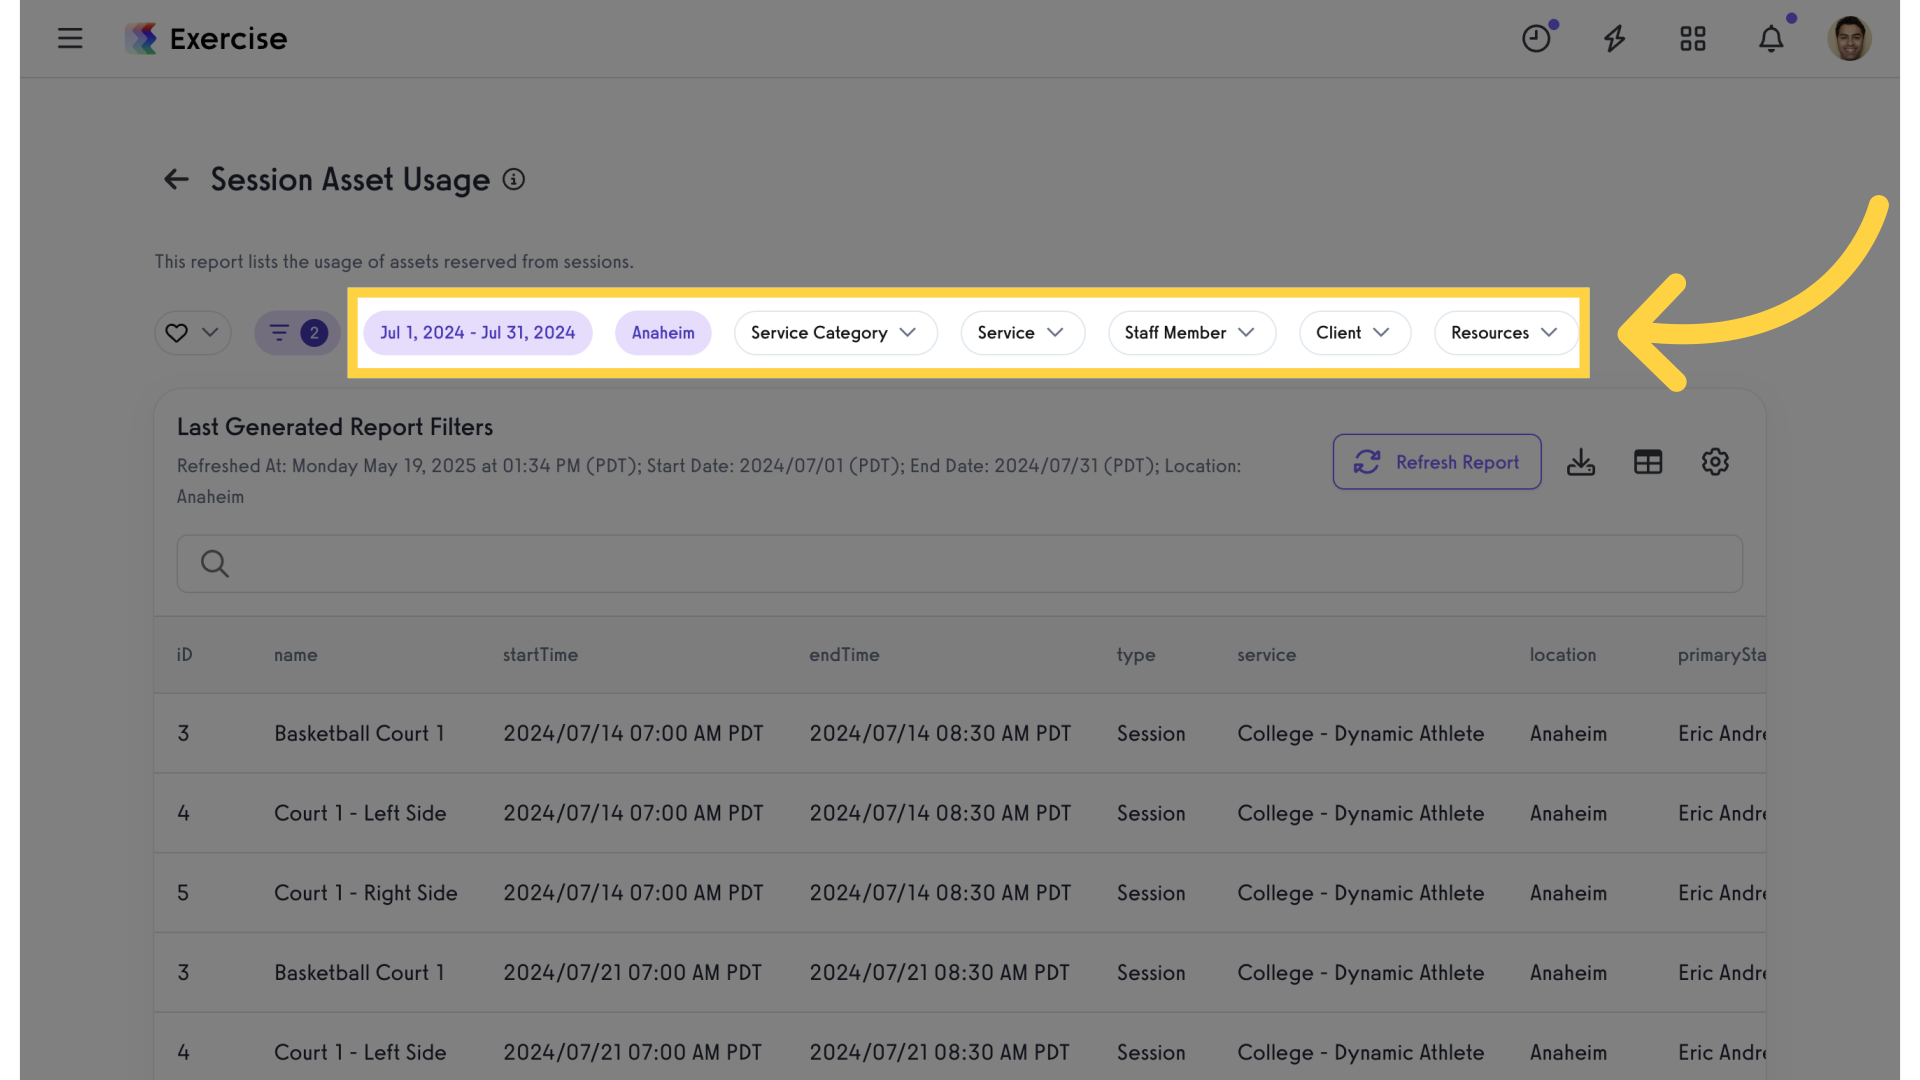Select Court 1 - Left Side 2024/07/14 row
The width and height of the screenshot is (1920, 1080).
tap(960, 813)
